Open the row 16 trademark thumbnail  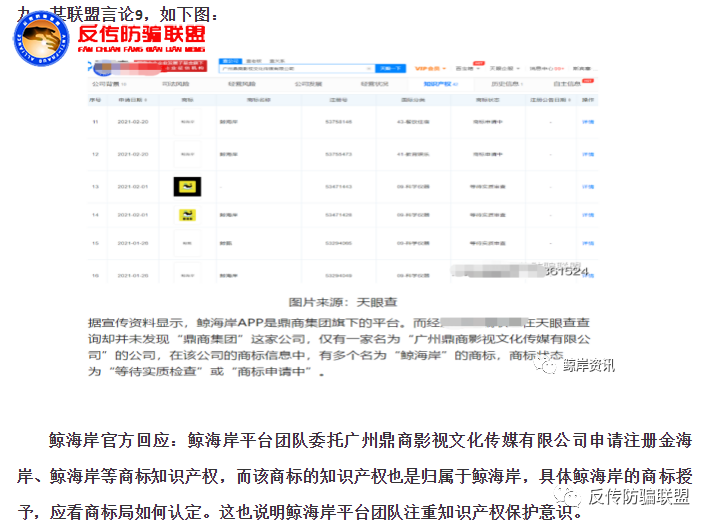[x=188, y=274]
